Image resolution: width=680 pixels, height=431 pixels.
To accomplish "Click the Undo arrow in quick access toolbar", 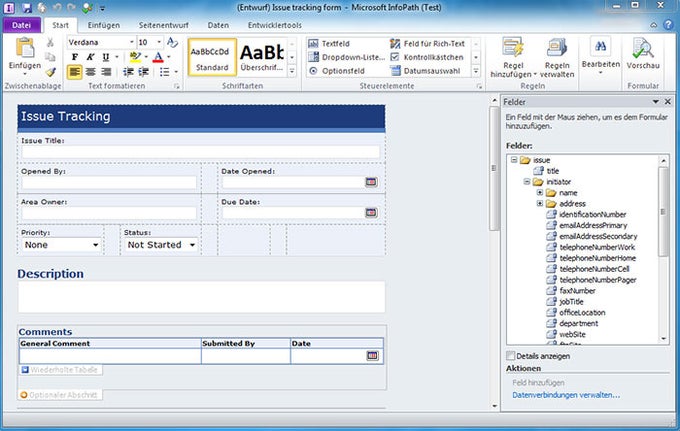I will coord(57,7).
